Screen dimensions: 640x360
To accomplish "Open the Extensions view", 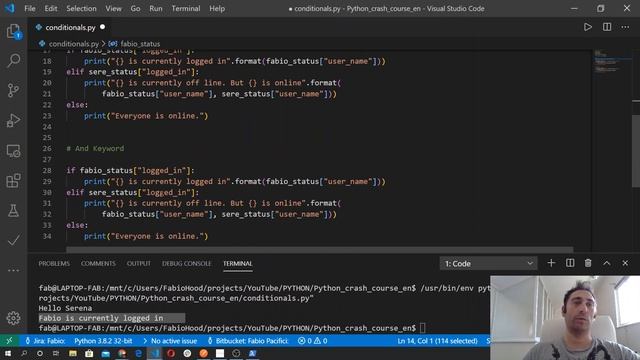I will click(x=13, y=180).
